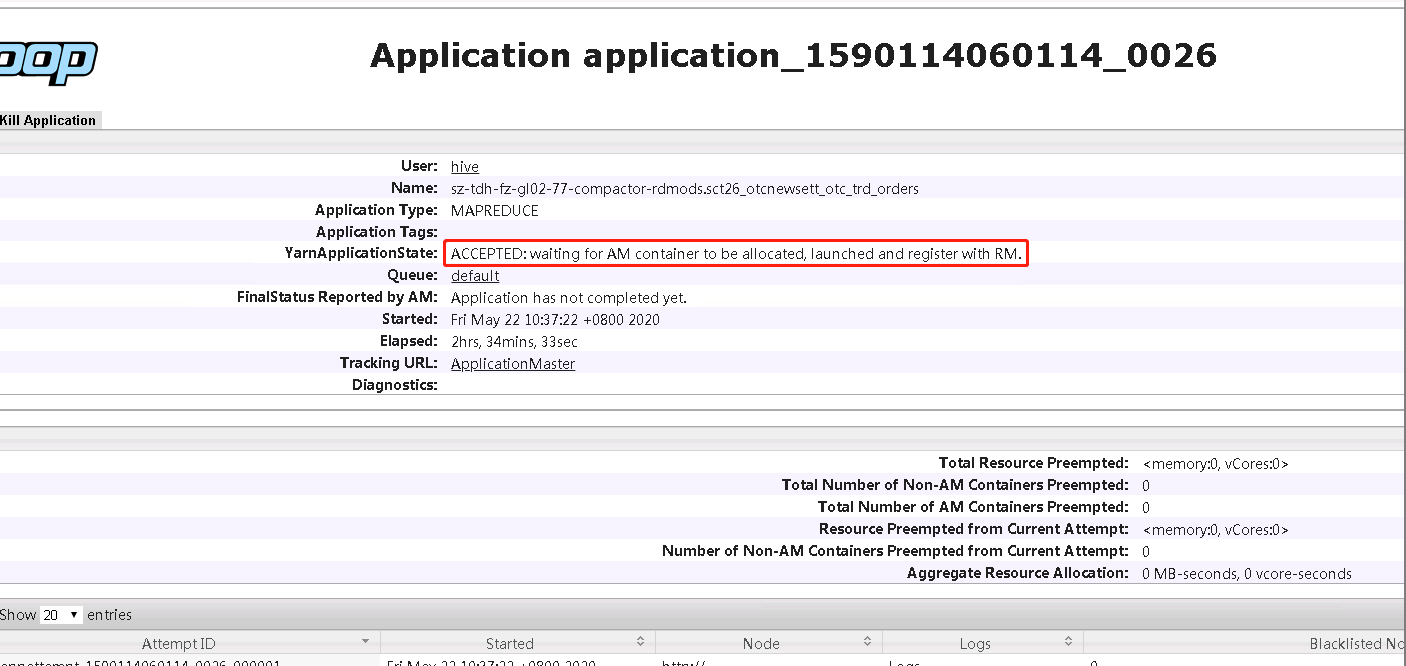Open the ApplicationMaster tracking URL

(513, 364)
